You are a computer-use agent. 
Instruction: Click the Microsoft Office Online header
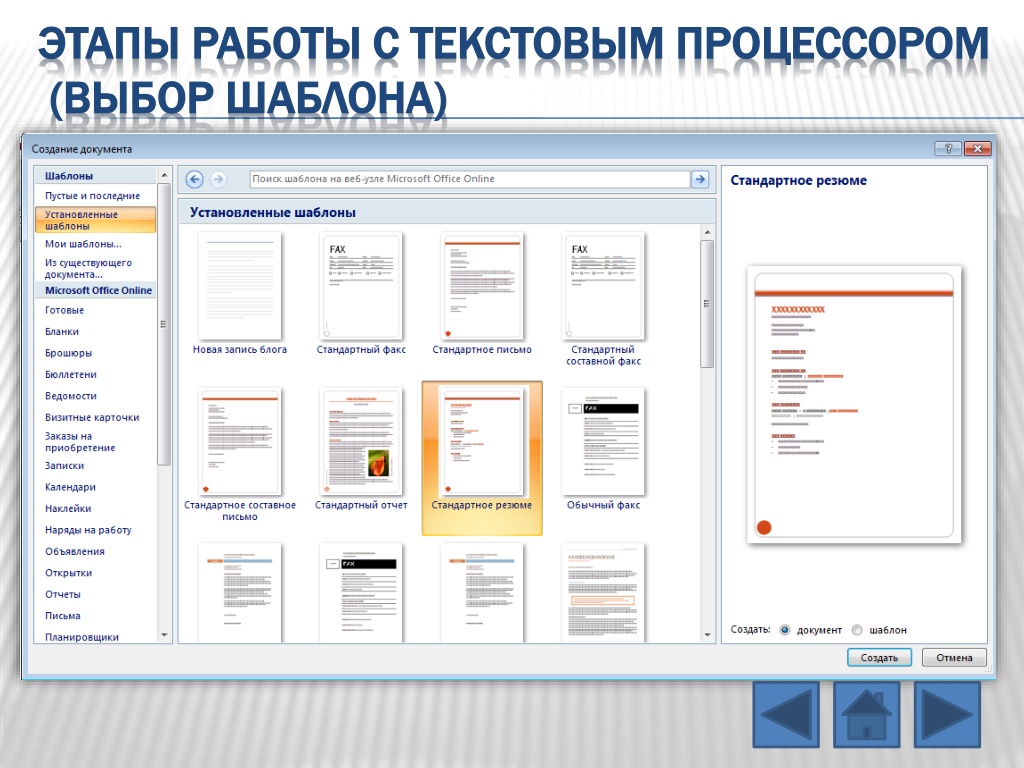coord(98,291)
